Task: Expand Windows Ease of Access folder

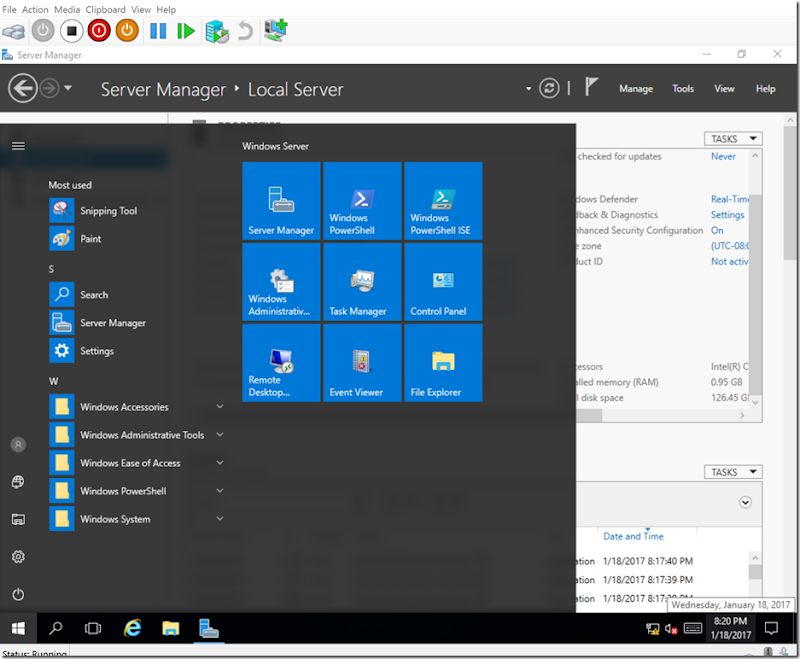Action: [136, 463]
